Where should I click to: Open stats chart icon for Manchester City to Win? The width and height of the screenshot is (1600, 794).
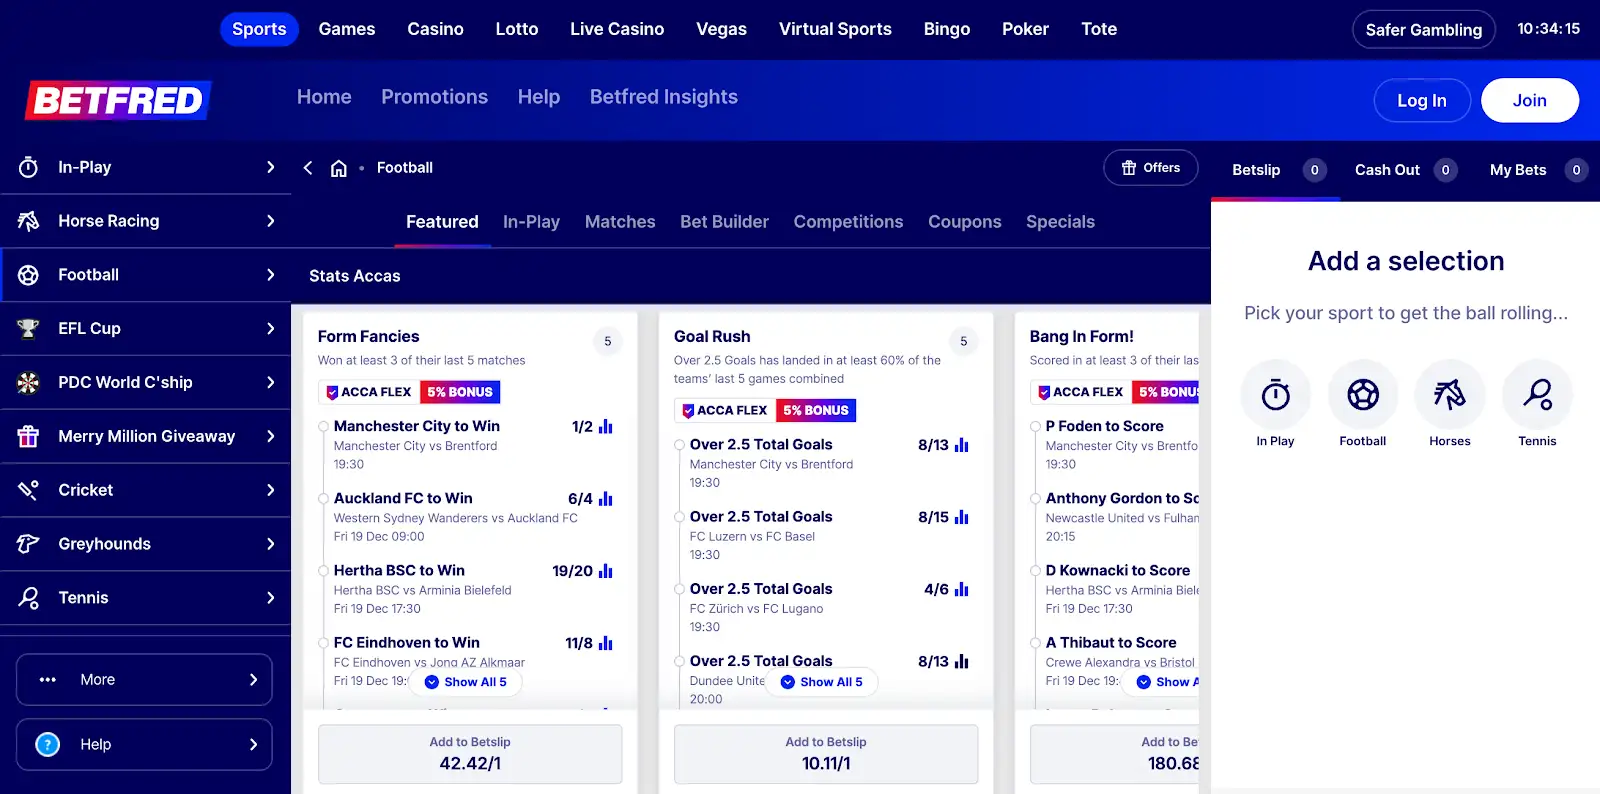[606, 427]
